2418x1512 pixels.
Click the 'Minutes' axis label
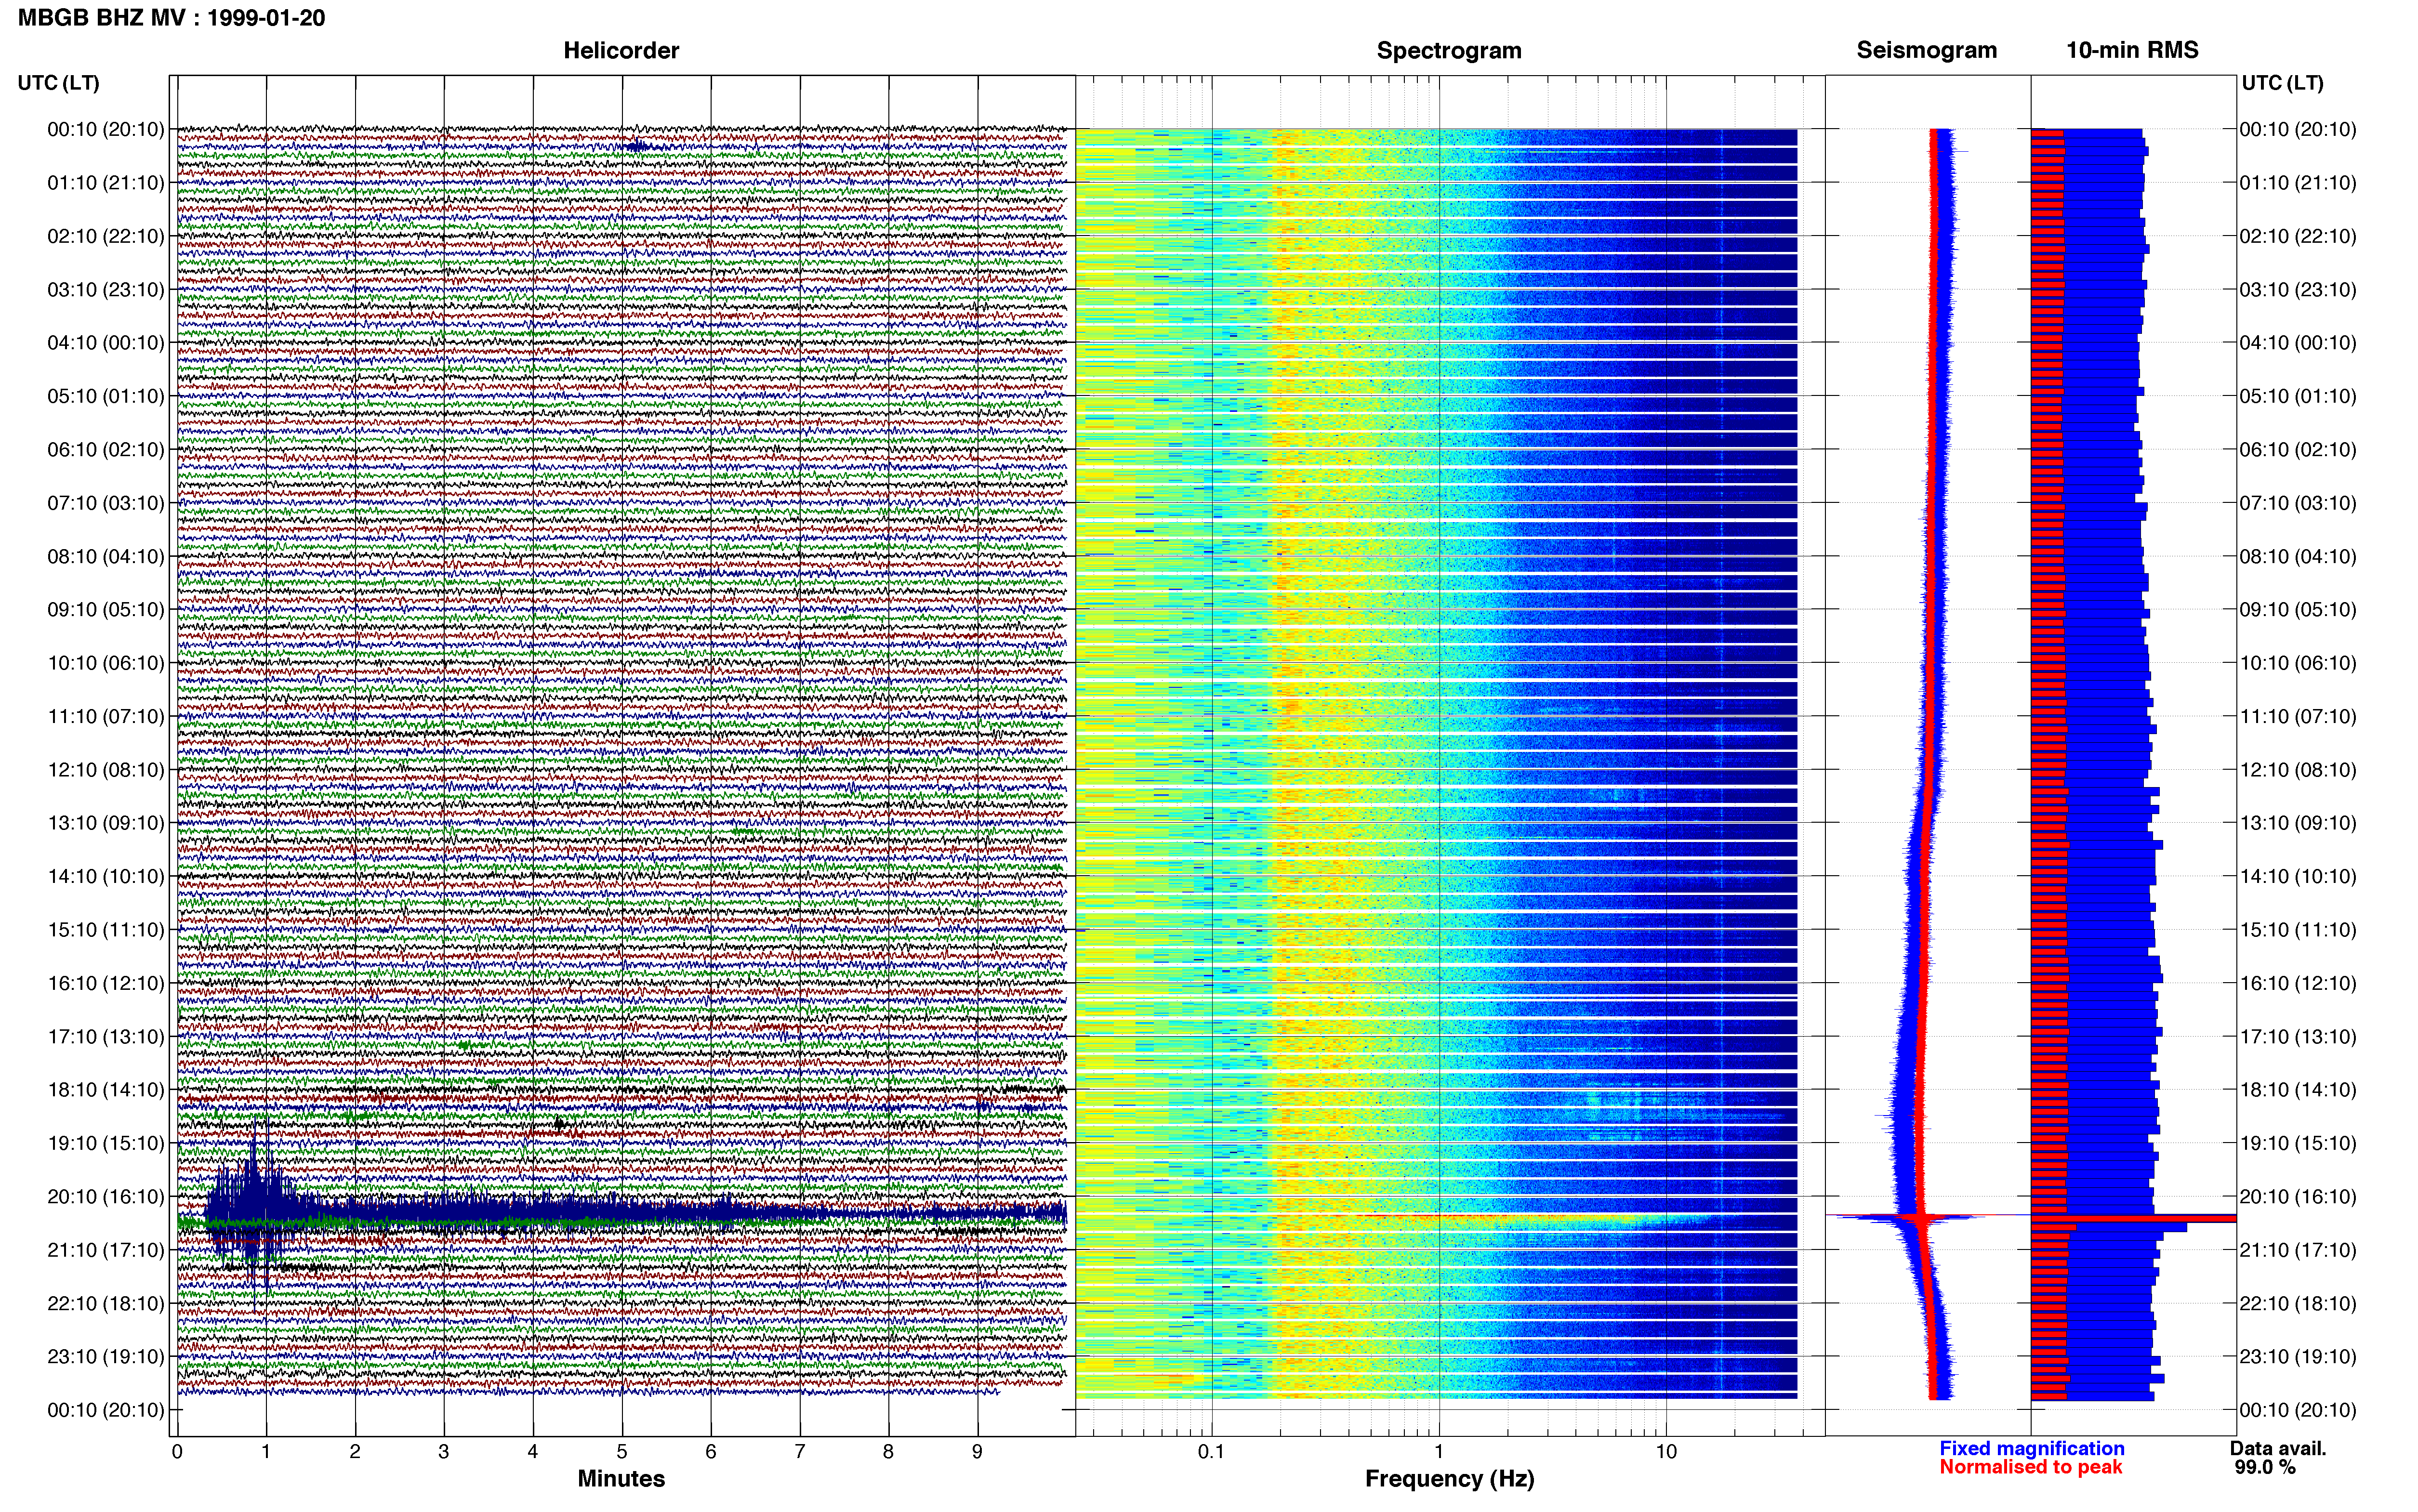[621, 1479]
